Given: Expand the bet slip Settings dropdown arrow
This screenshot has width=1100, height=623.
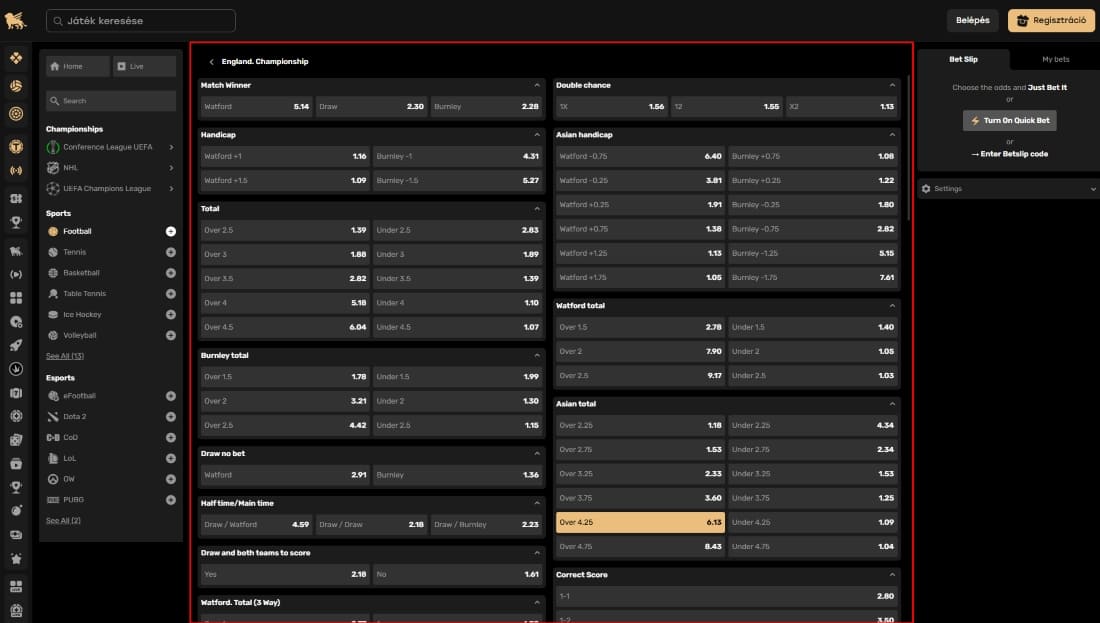Looking at the screenshot, I should (1093, 189).
